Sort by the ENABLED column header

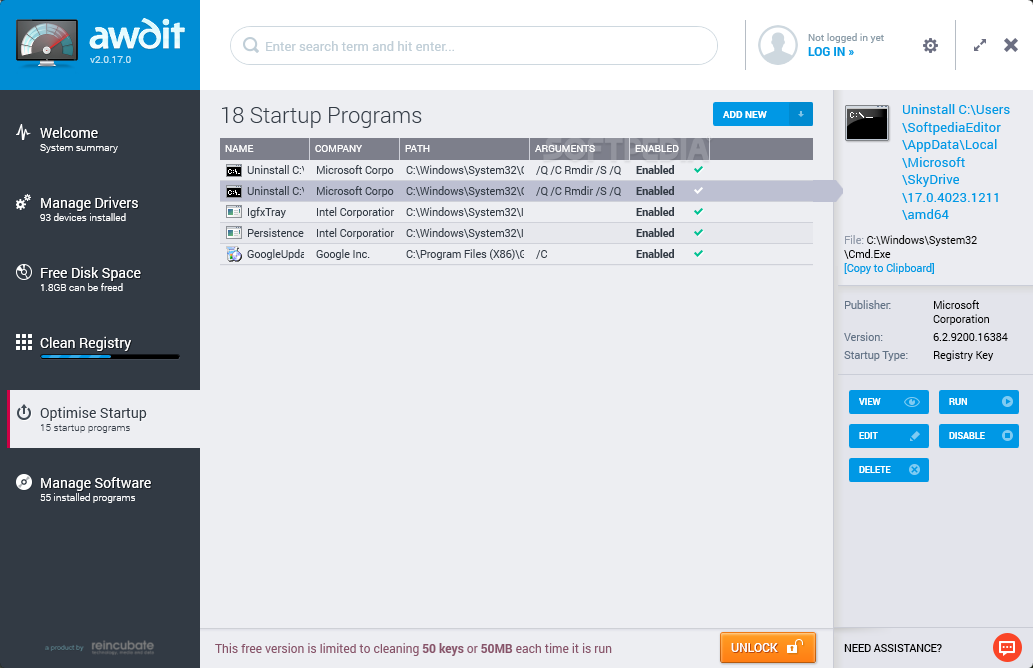[x=669, y=149]
